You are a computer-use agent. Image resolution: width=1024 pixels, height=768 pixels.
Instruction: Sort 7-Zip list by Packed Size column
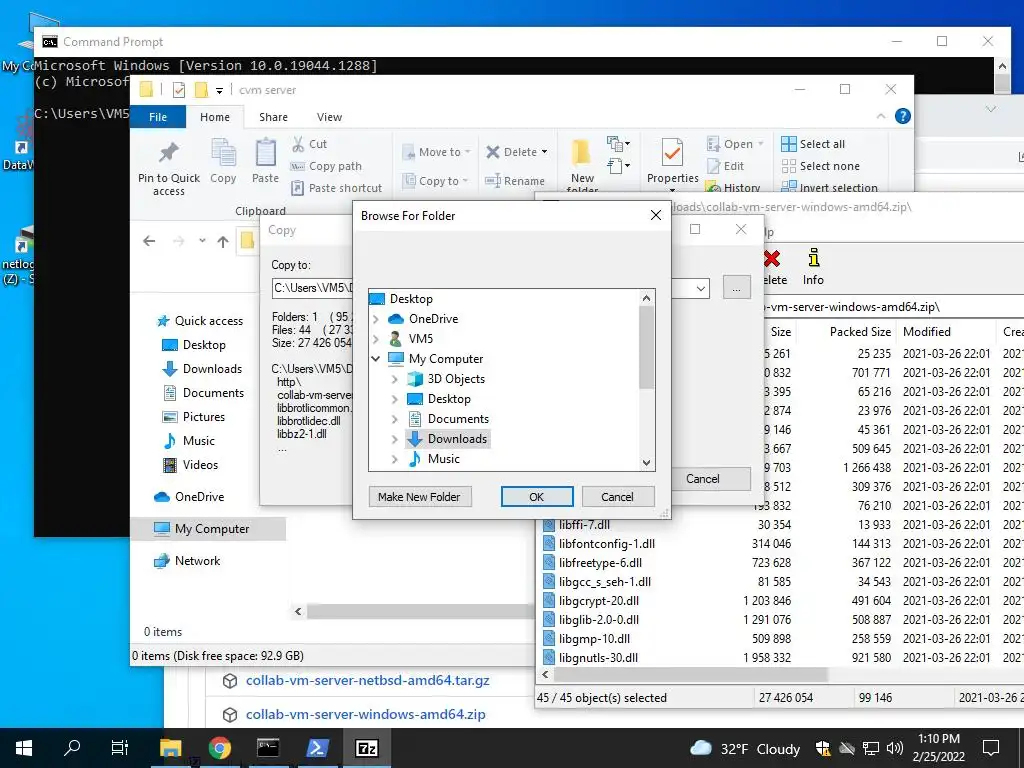click(860, 332)
